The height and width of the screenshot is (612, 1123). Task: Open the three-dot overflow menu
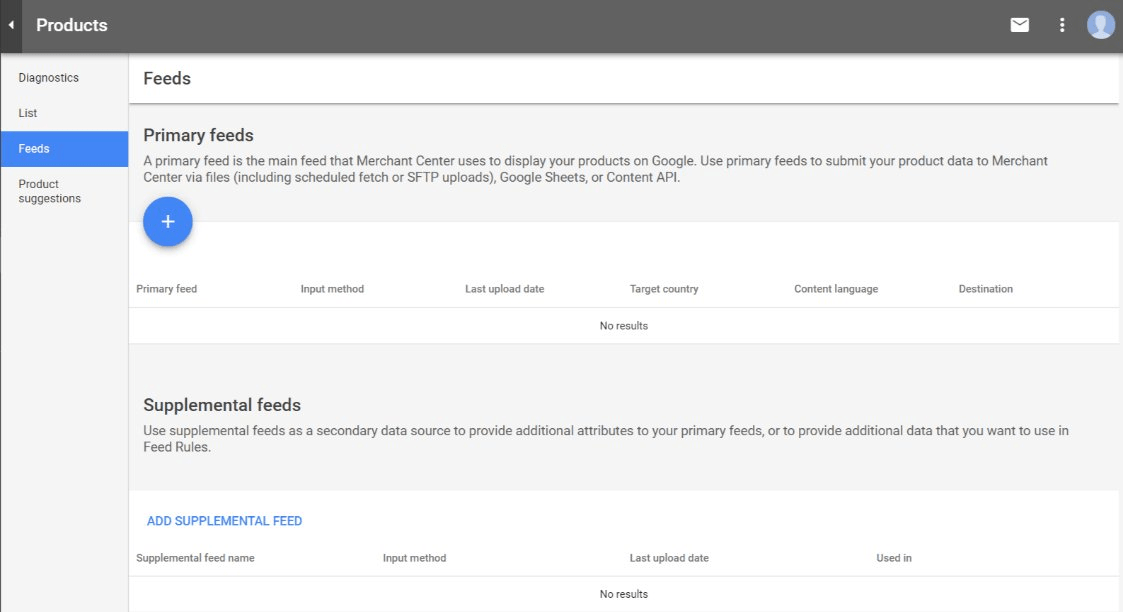pos(1062,24)
